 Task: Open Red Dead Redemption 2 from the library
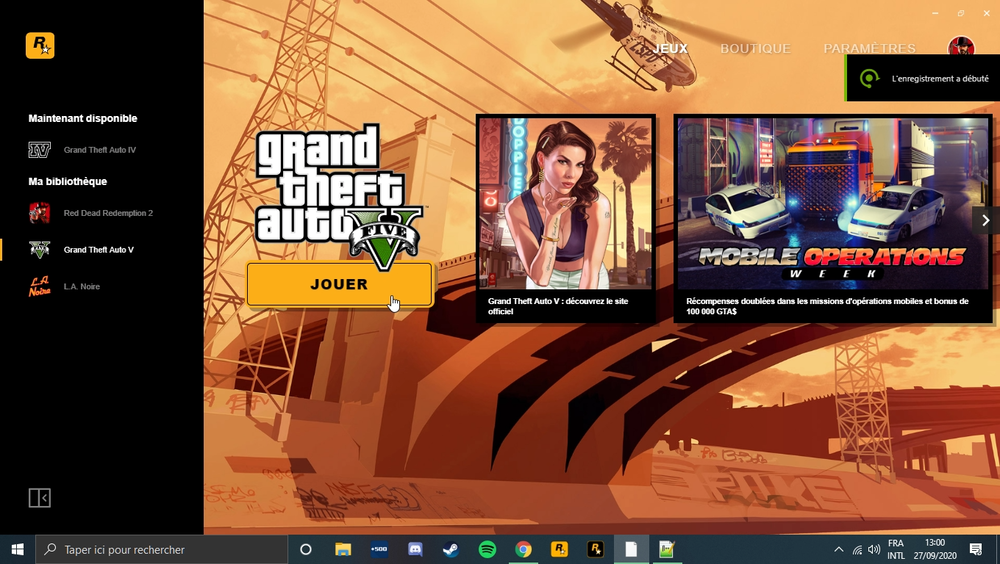coord(90,213)
